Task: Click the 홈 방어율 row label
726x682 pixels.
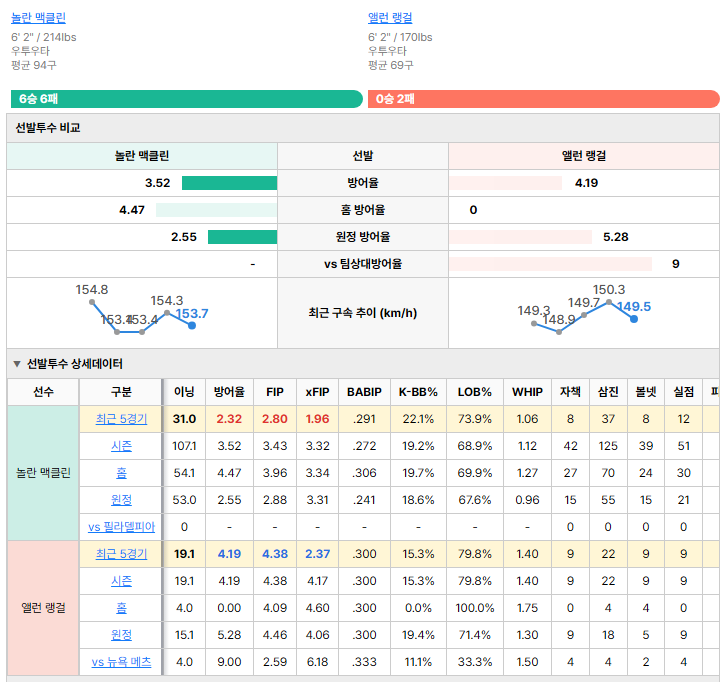Action: click(363, 210)
